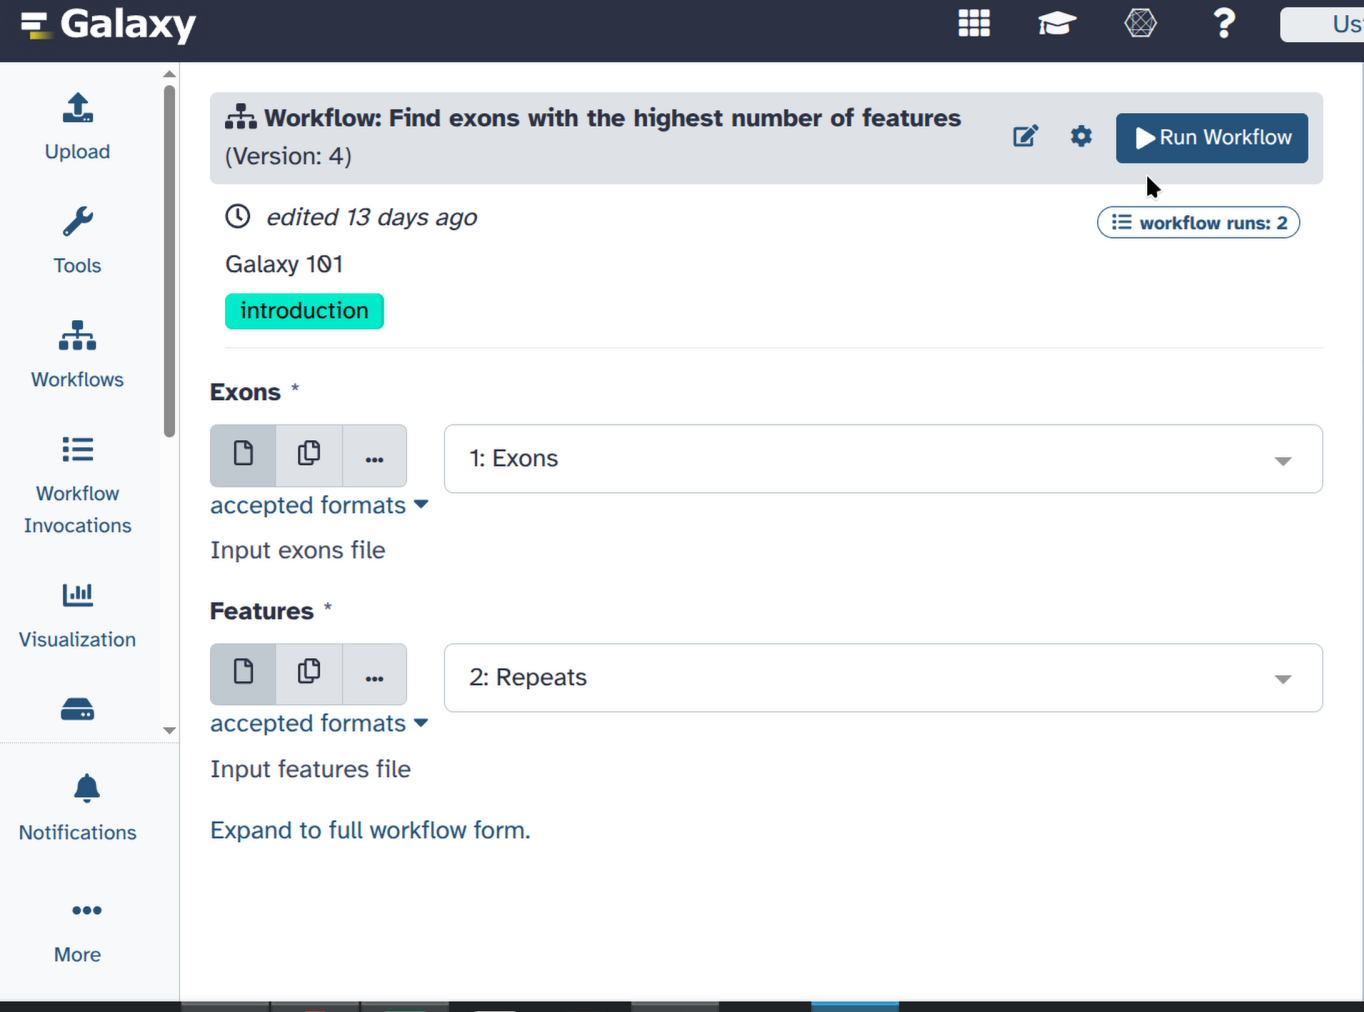Open the graduation cap training icon

pyautogui.click(x=1057, y=23)
